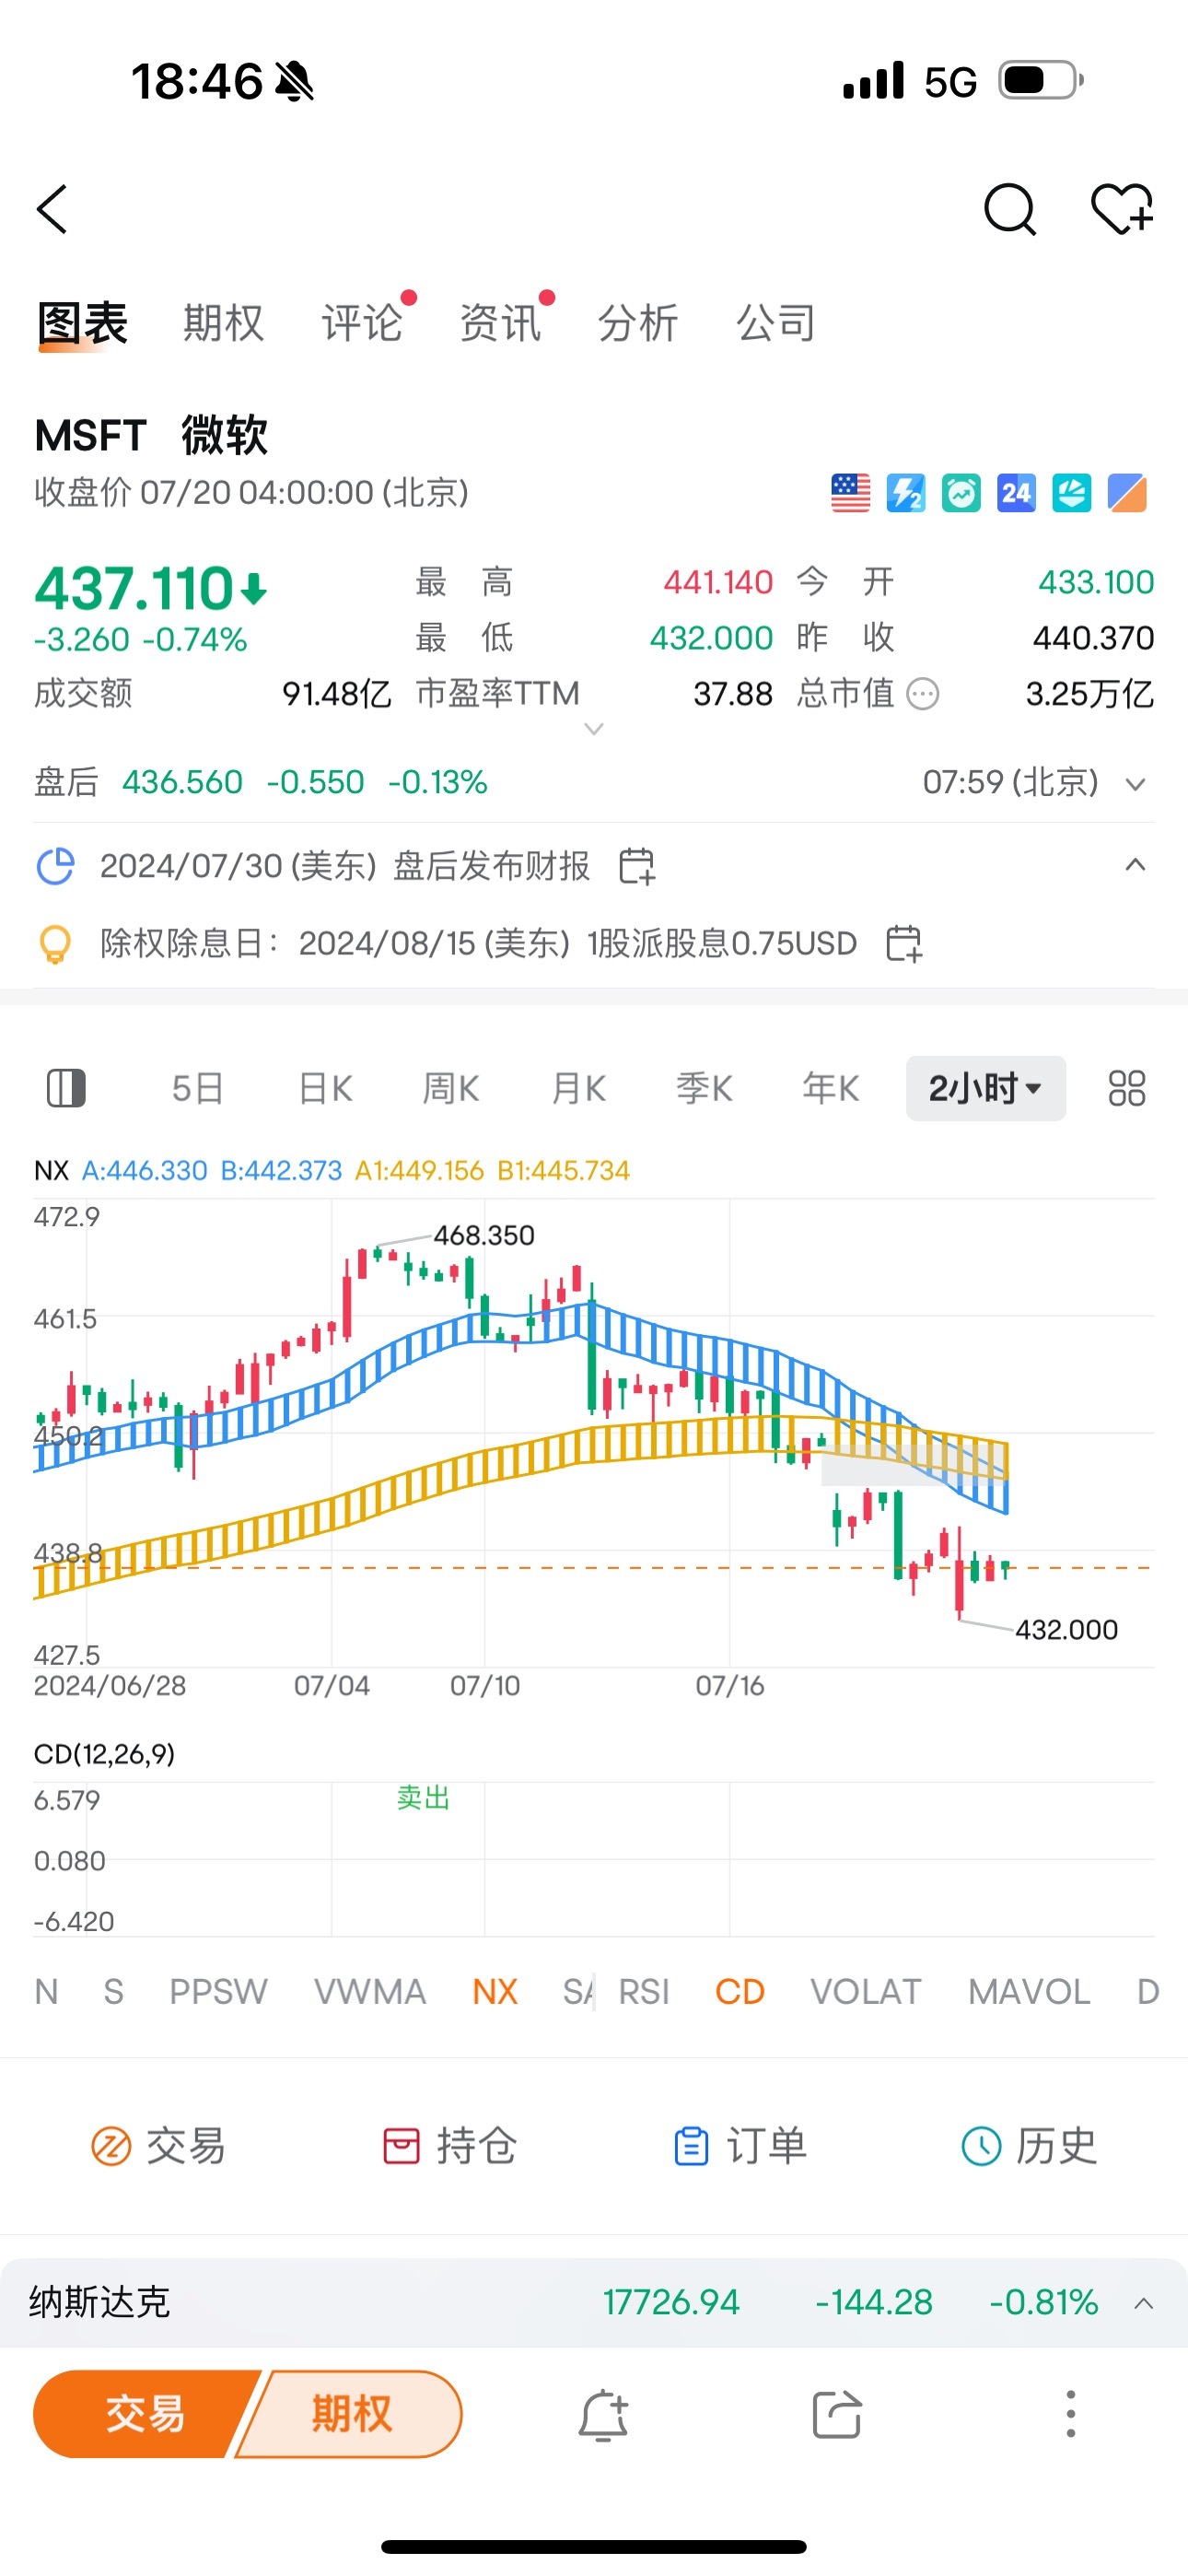Tap the dividend lightbulb icon
This screenshot has height=2576, width=1188.
55,943
